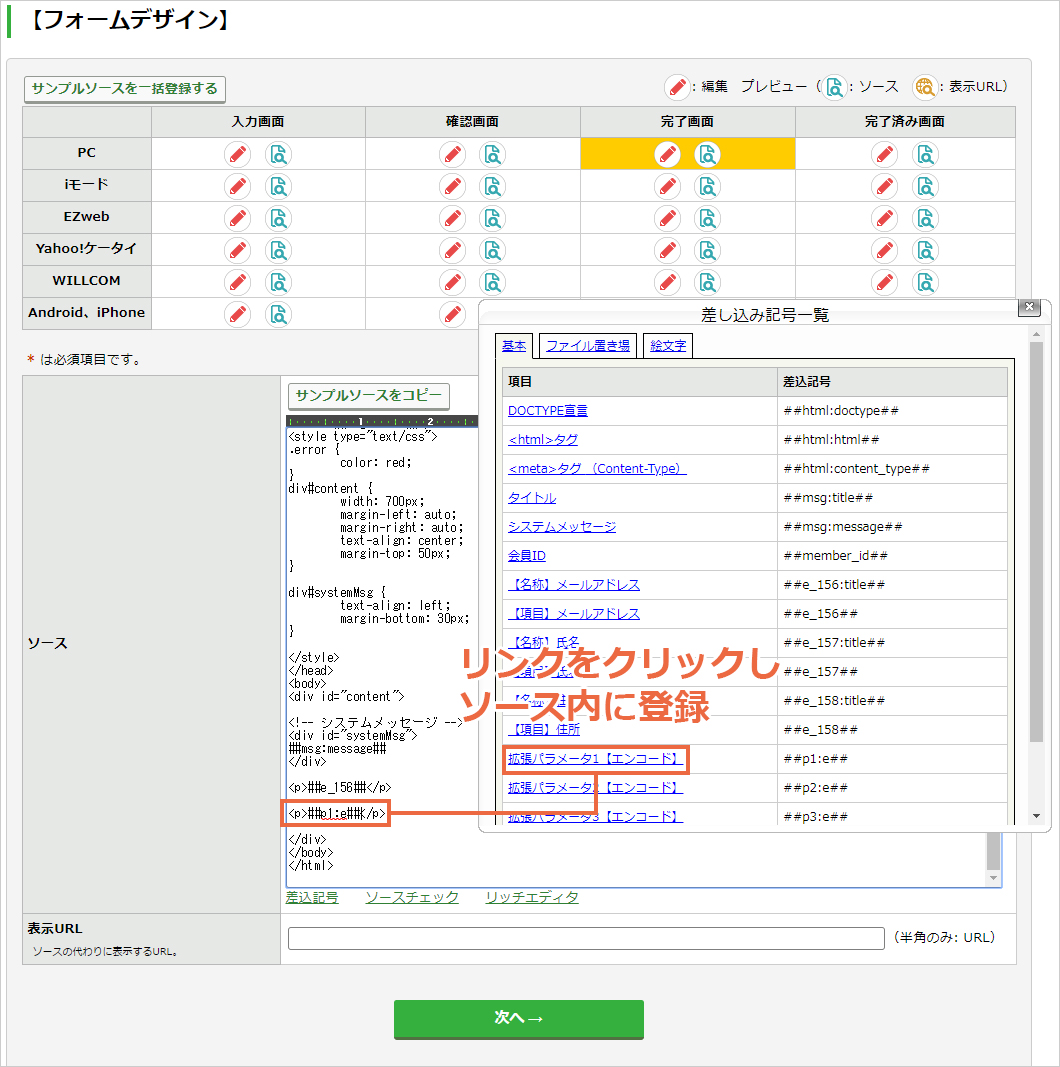Preview WILLCOM completion screen source
This screenshot has width=1060, height=1067.
[x=708, y=282]
